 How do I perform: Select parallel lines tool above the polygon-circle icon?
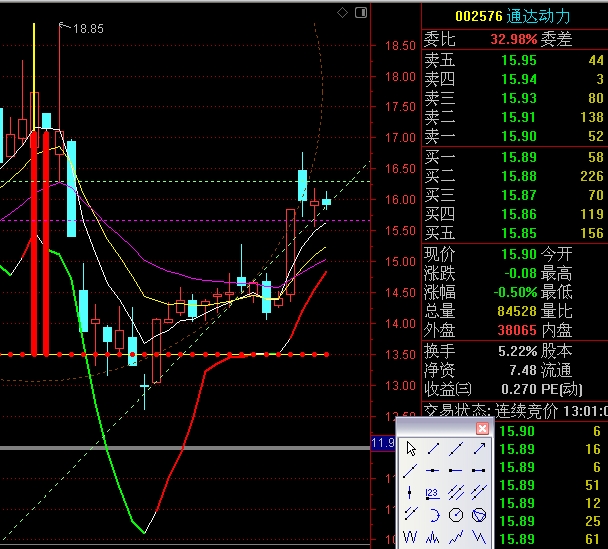[479, 493]
